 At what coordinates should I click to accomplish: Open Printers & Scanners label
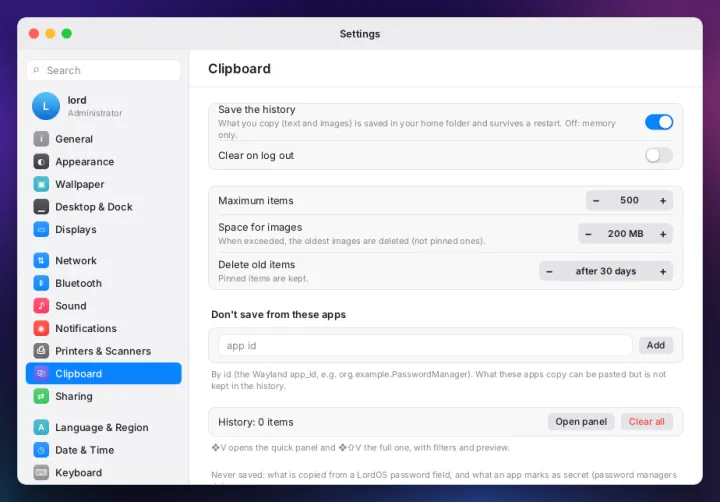coord(103,351)
